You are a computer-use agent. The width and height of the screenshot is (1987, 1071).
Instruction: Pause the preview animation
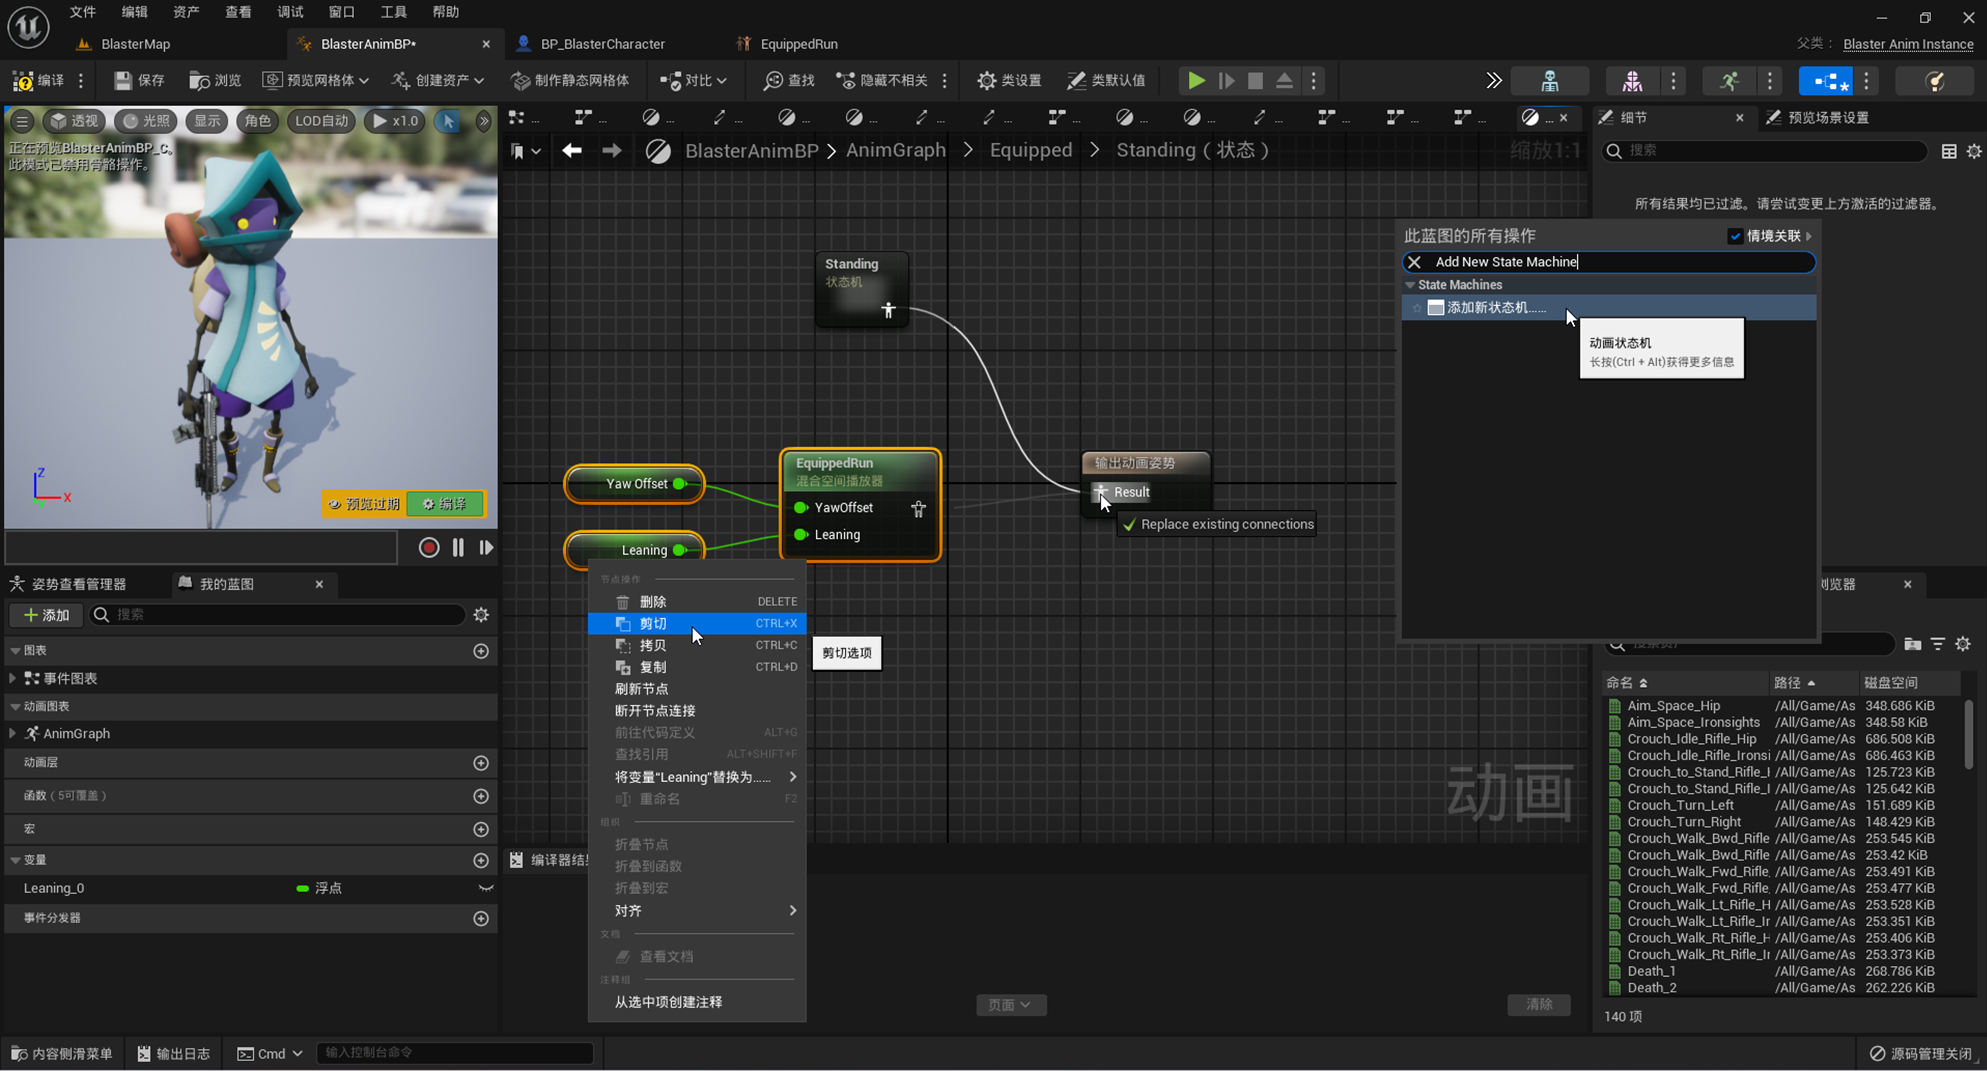pos(458,547)
